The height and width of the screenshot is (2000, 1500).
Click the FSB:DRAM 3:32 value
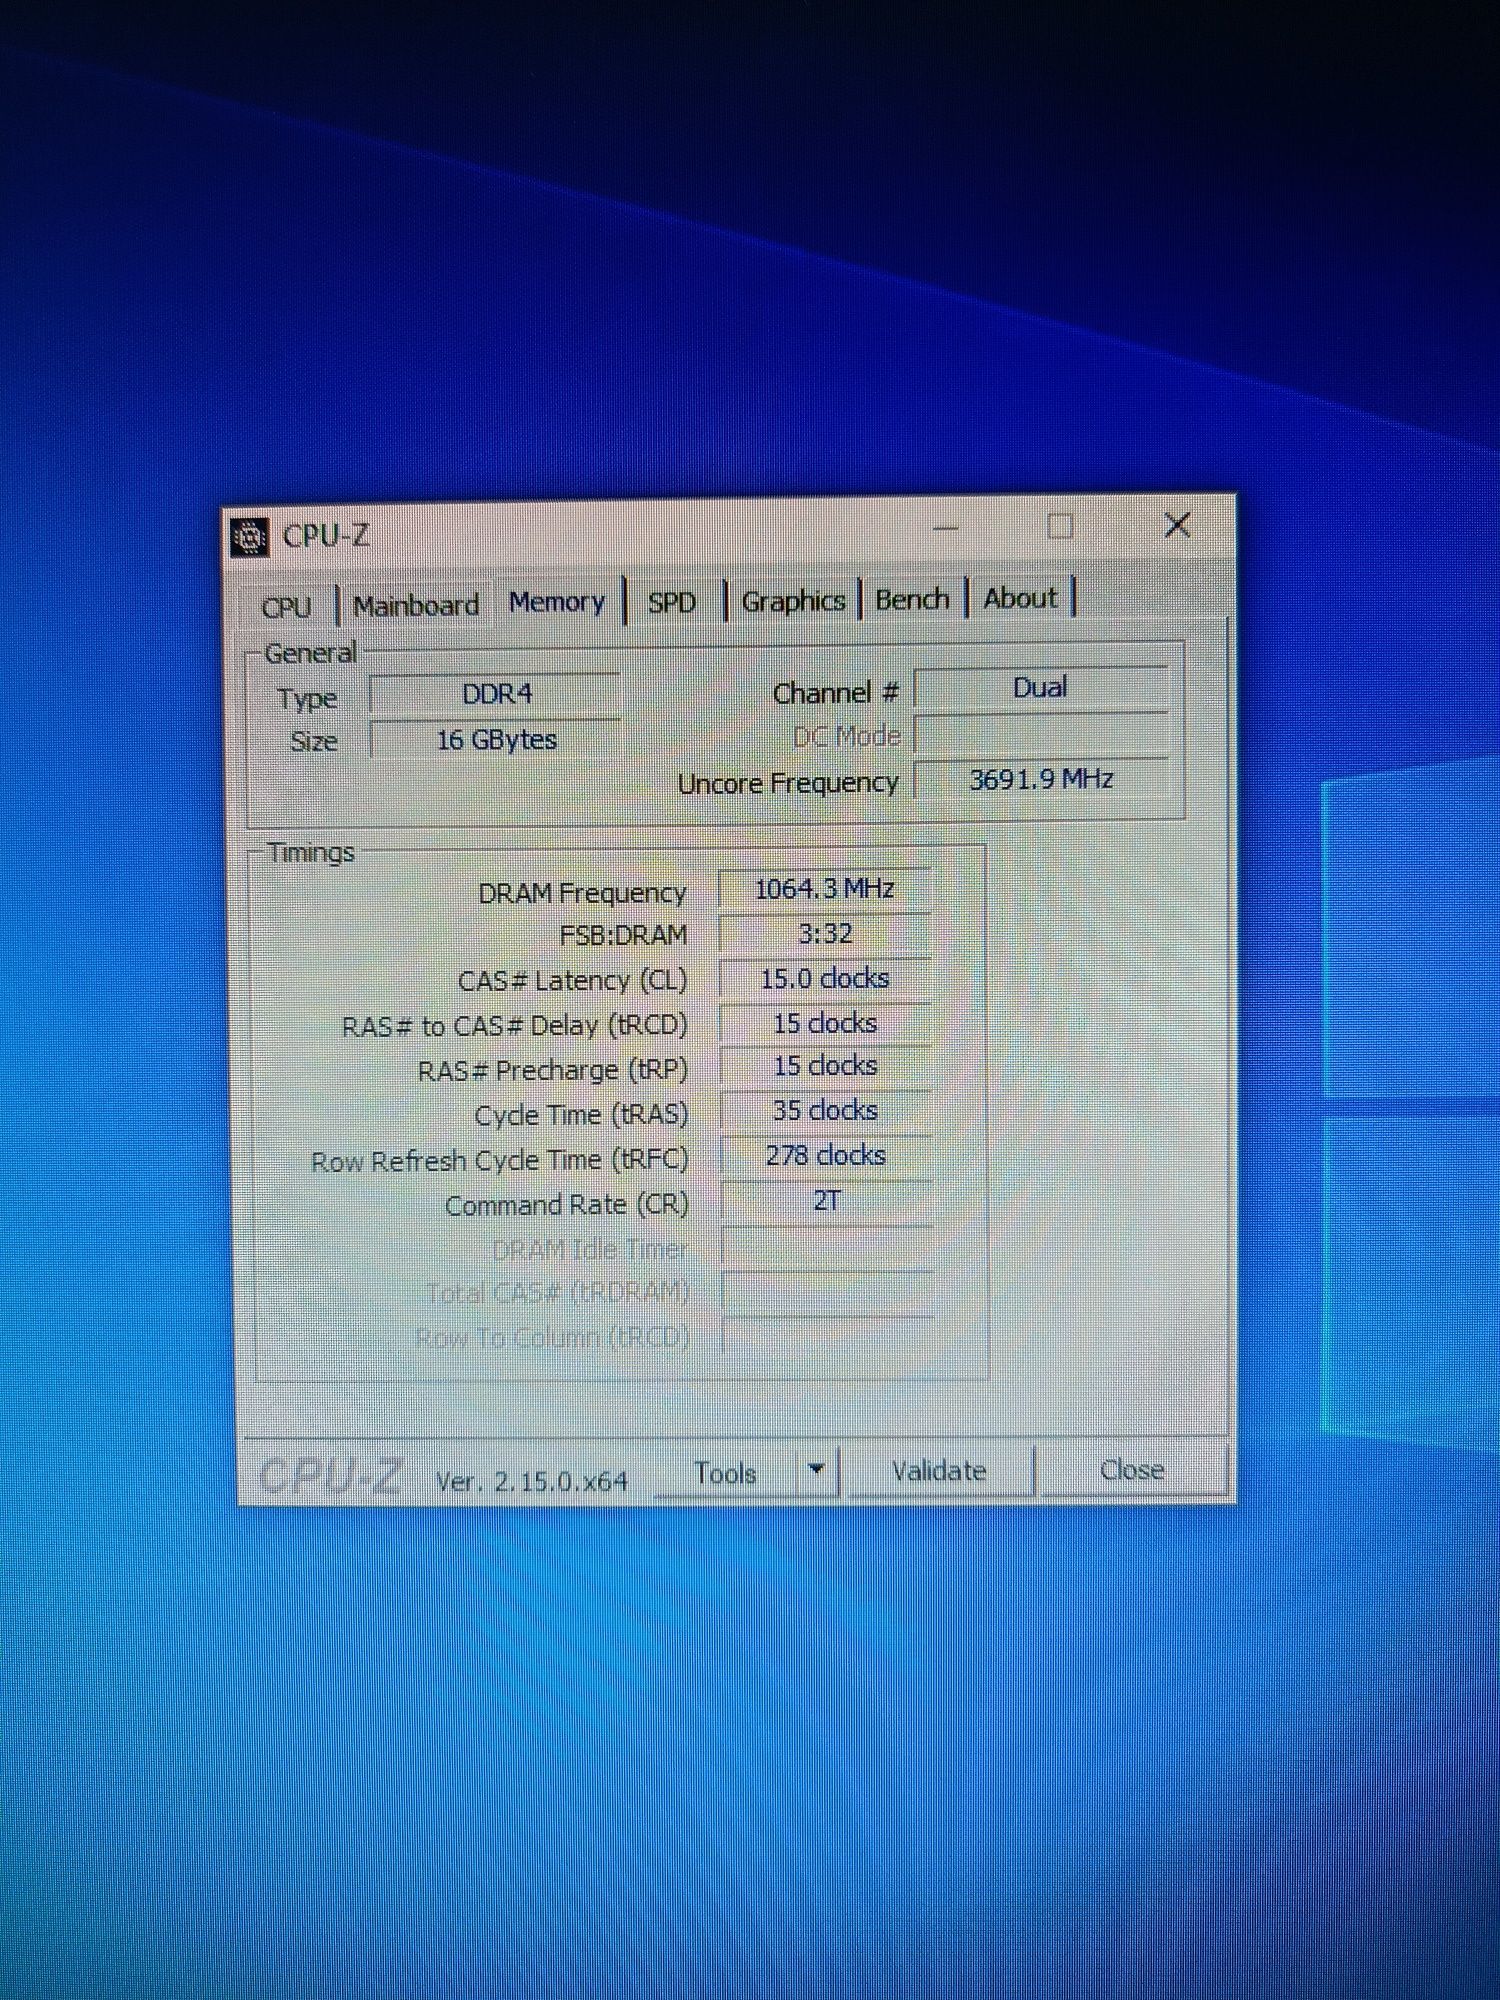[x=825, y=934]
